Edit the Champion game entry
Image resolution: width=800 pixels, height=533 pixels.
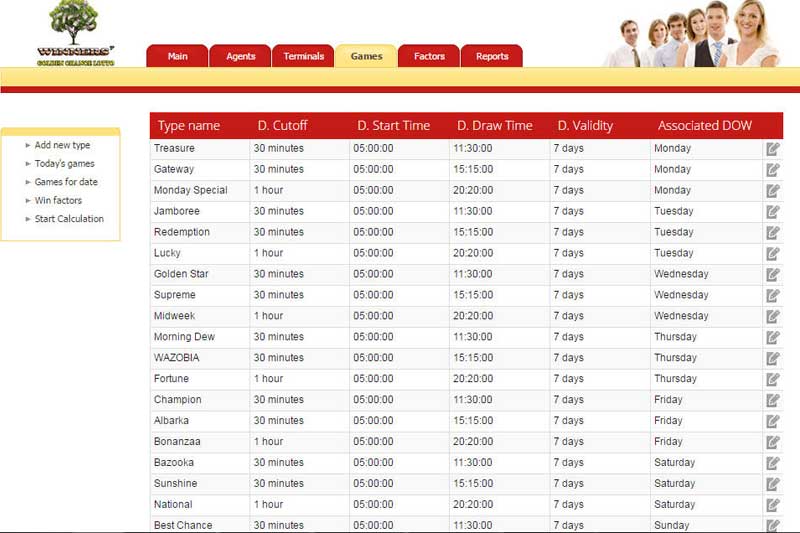(772, 400)
